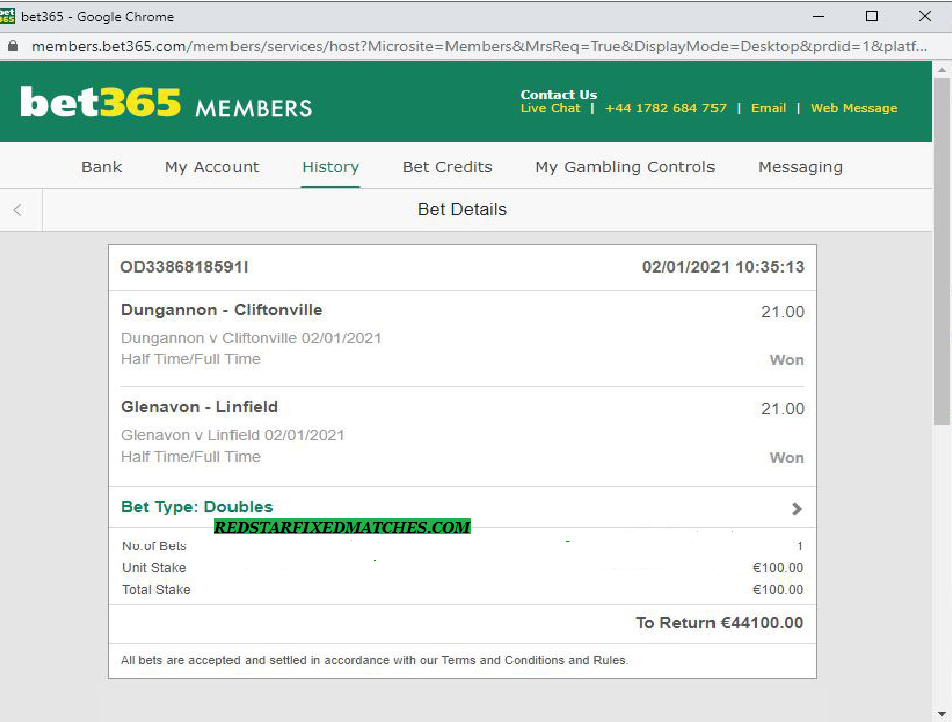This screenshot has height=722, width=952.
Task: Expand the Bet Type: Doubles chevron
Action: 797,508
